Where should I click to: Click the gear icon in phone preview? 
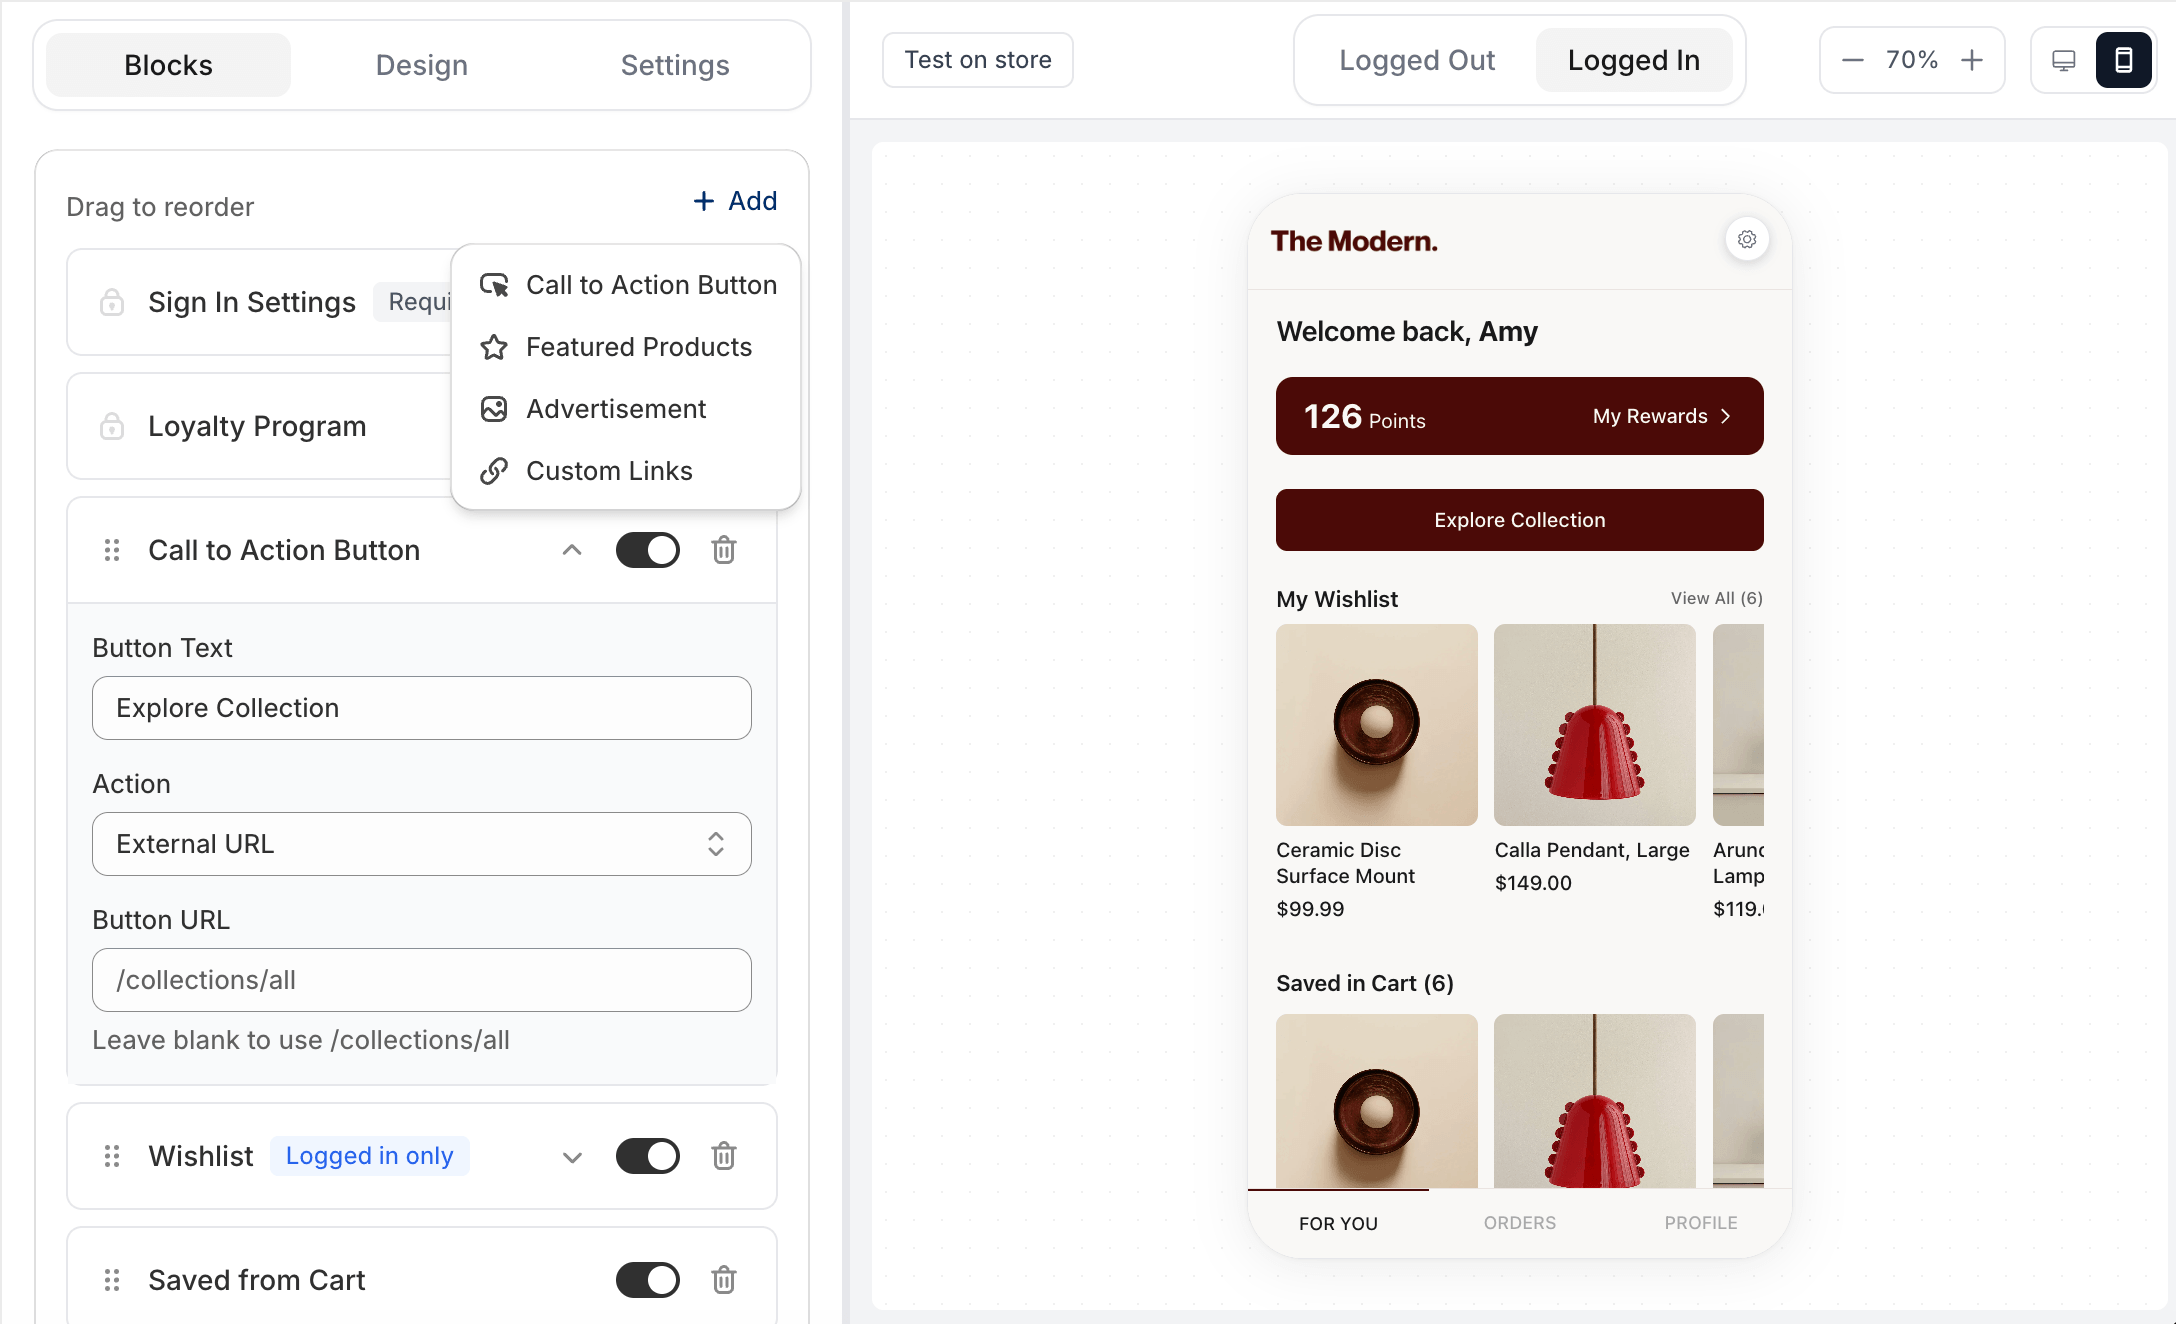click(x=1747, y=240)
